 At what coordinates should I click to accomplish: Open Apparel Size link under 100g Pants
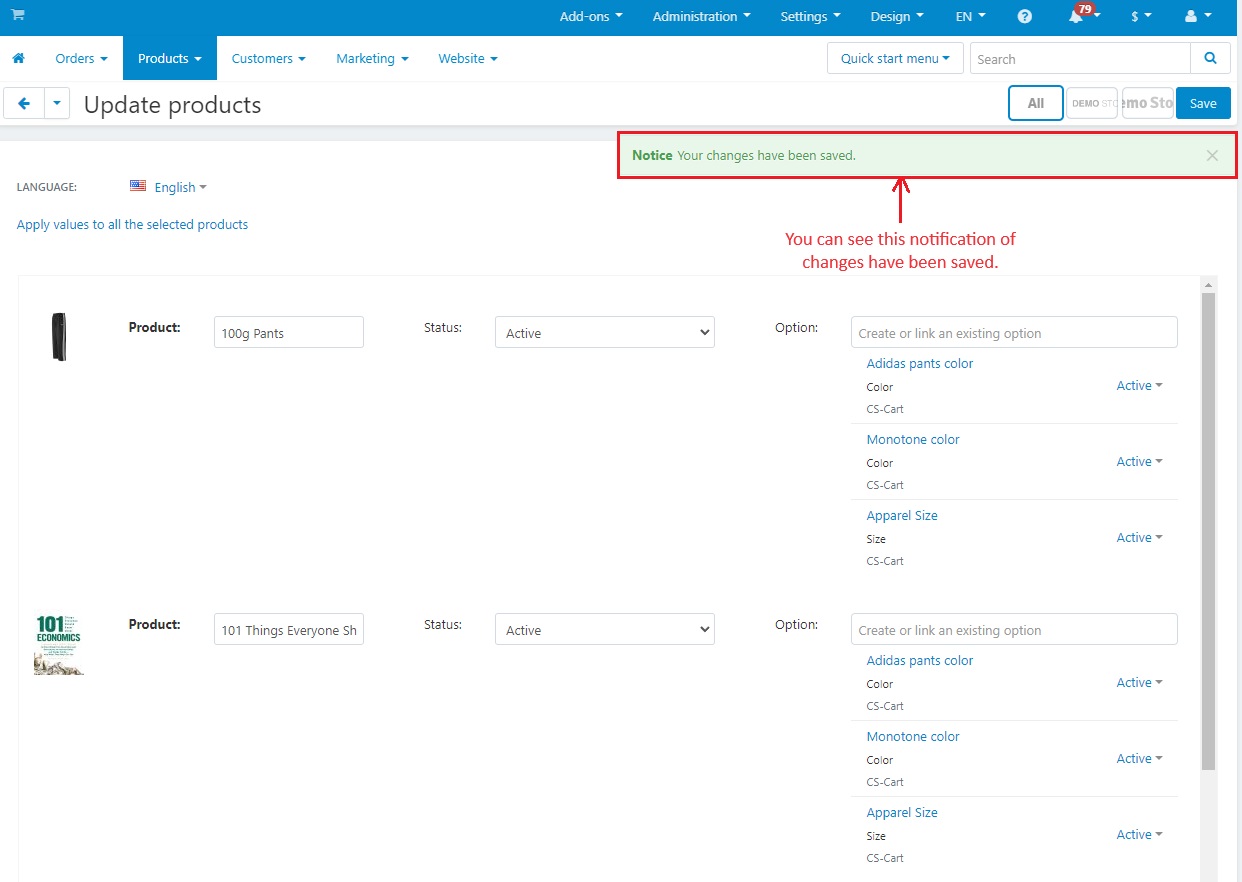tap(902, 516)
